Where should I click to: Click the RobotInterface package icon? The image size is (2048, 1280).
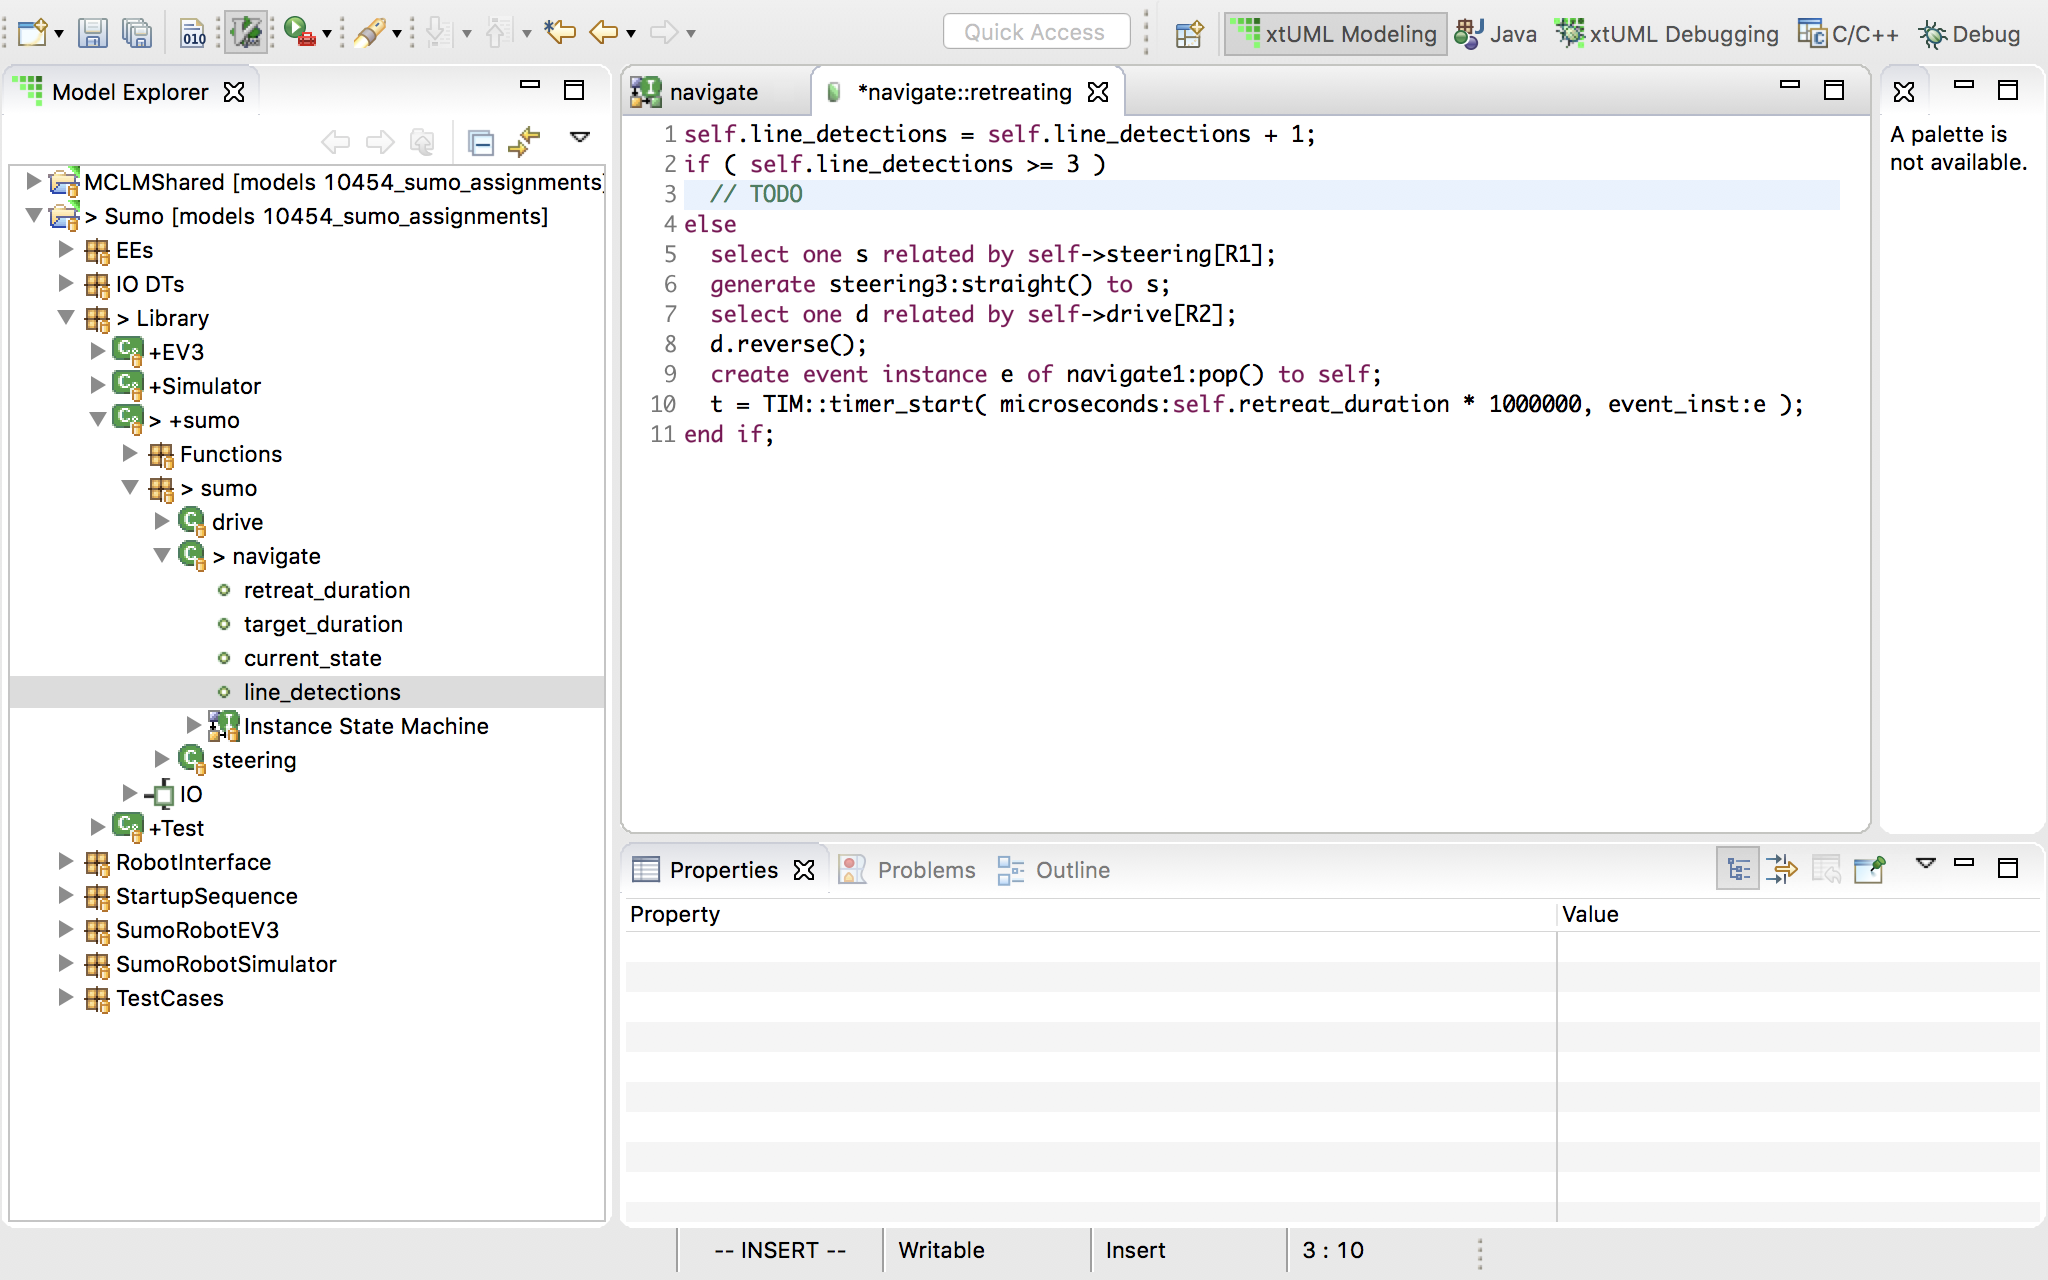click(97, 862)
